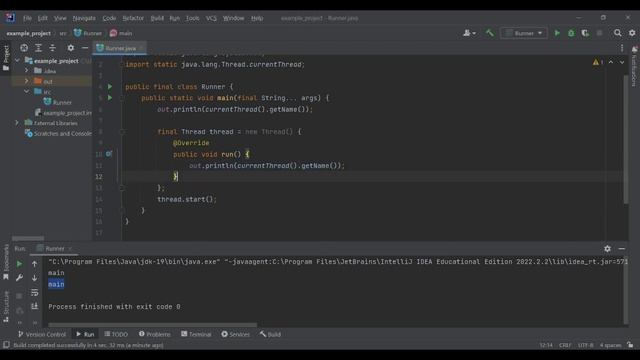Go to previous highlighted problem arrow
This screenshot has height=360, width=640.
click(611, 62)
